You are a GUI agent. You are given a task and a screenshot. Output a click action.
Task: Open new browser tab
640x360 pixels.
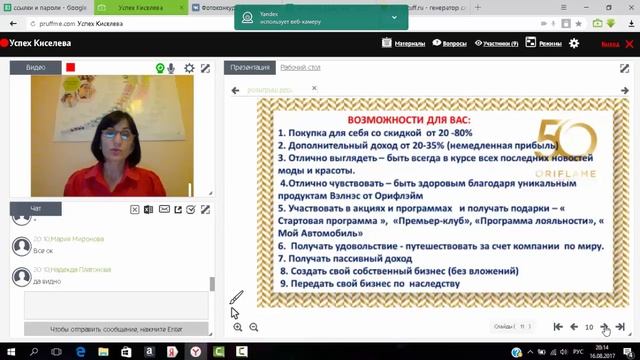coord(478,7)
